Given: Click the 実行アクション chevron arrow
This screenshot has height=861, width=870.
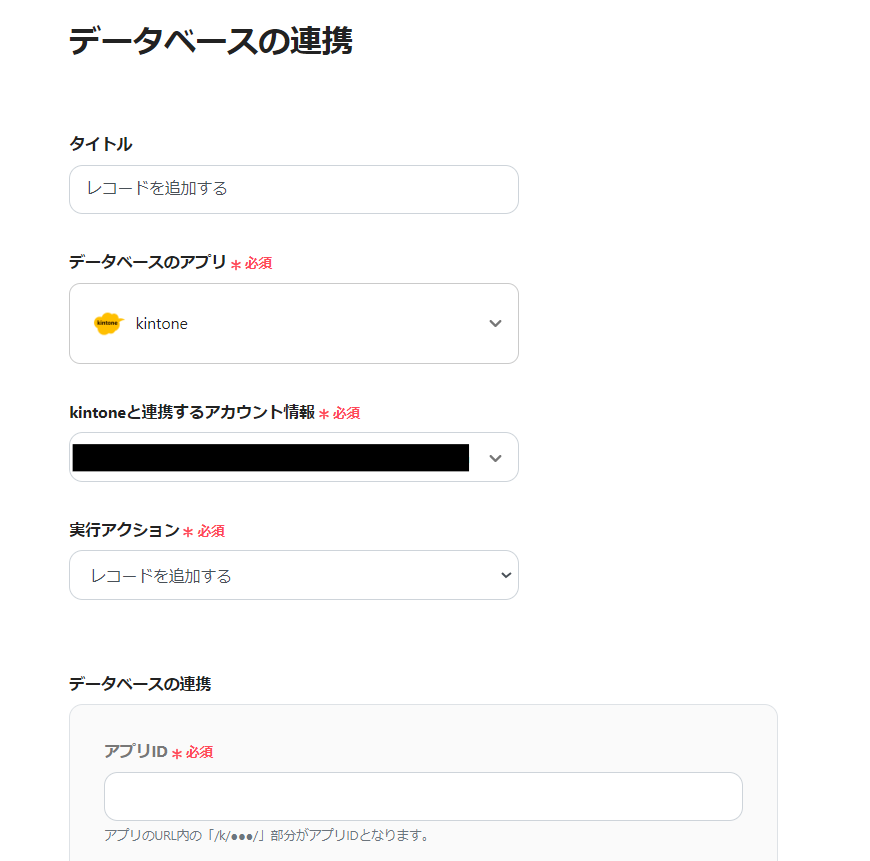Looking at the screenshot, I should 505,575.
